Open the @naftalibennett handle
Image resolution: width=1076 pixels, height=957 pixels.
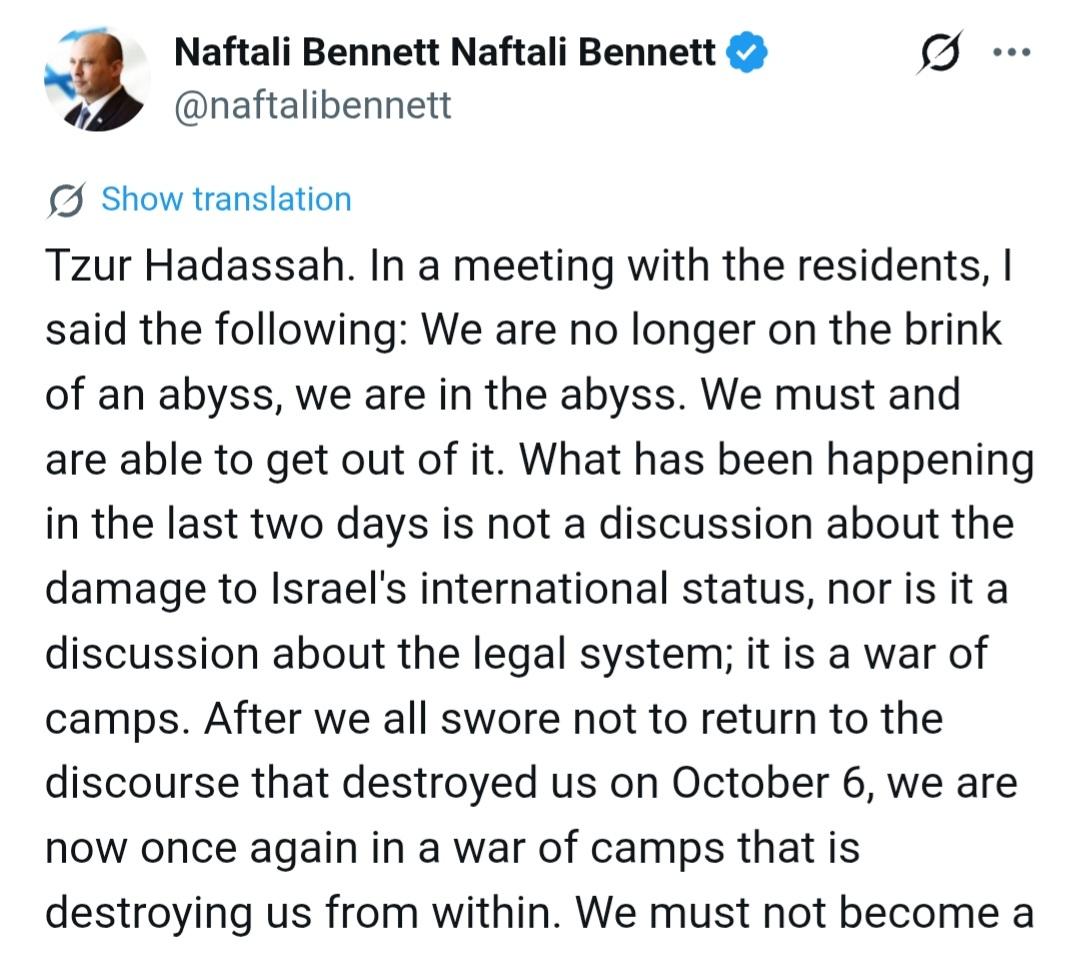tap(313, 105)
